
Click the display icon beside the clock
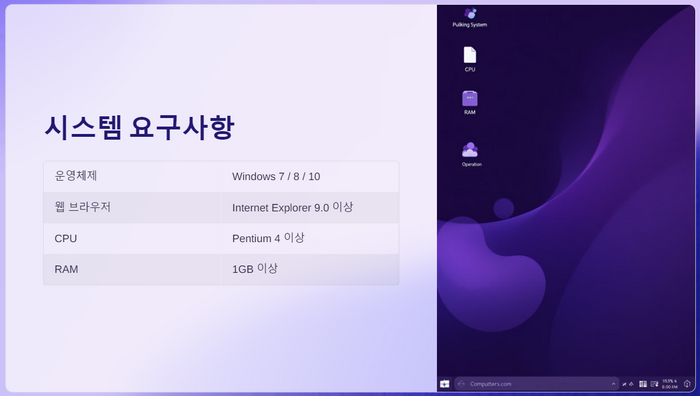[654, 384]
